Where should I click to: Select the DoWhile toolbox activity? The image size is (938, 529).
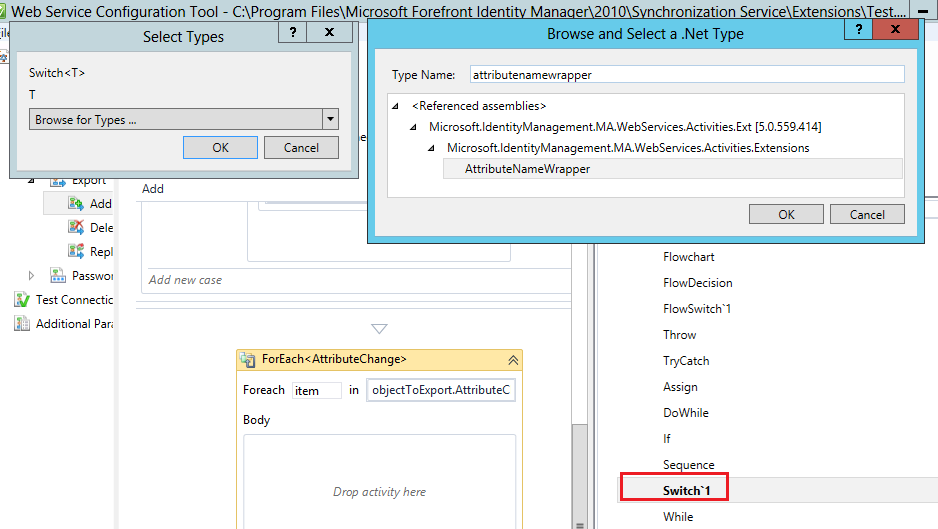(x=686, y=412)
